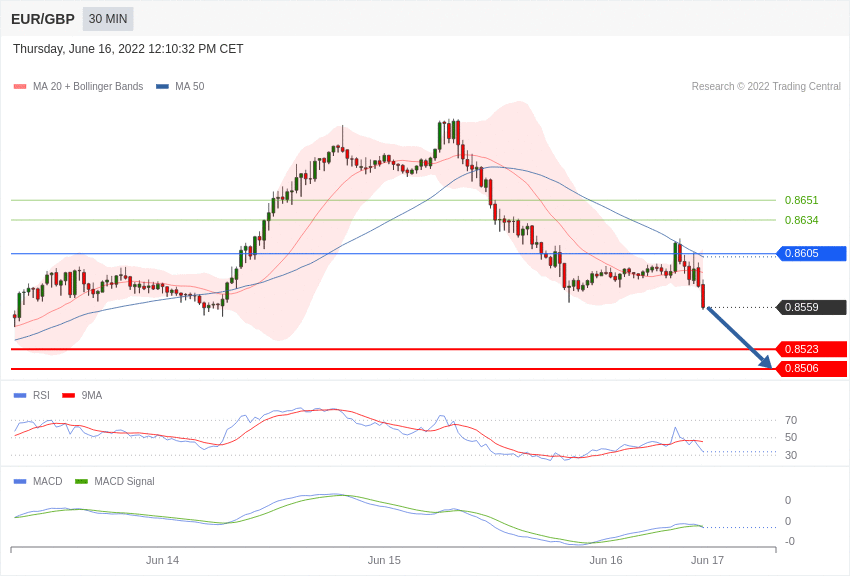This screenshot has width=850, height=576.
Task: Click the MACD legend label
Action: (48, 481)
